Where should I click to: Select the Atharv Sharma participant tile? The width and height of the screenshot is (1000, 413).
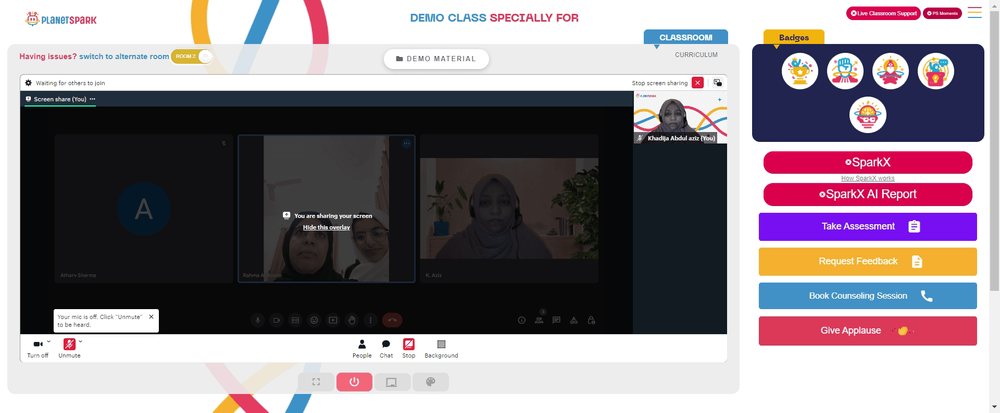tap(143, 208)
